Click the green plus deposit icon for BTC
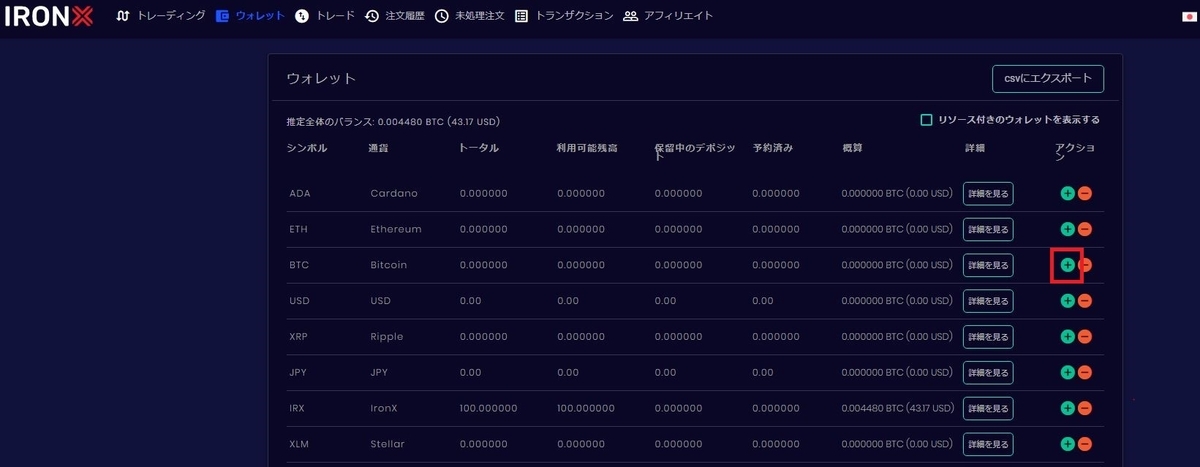 point(1067,265)
